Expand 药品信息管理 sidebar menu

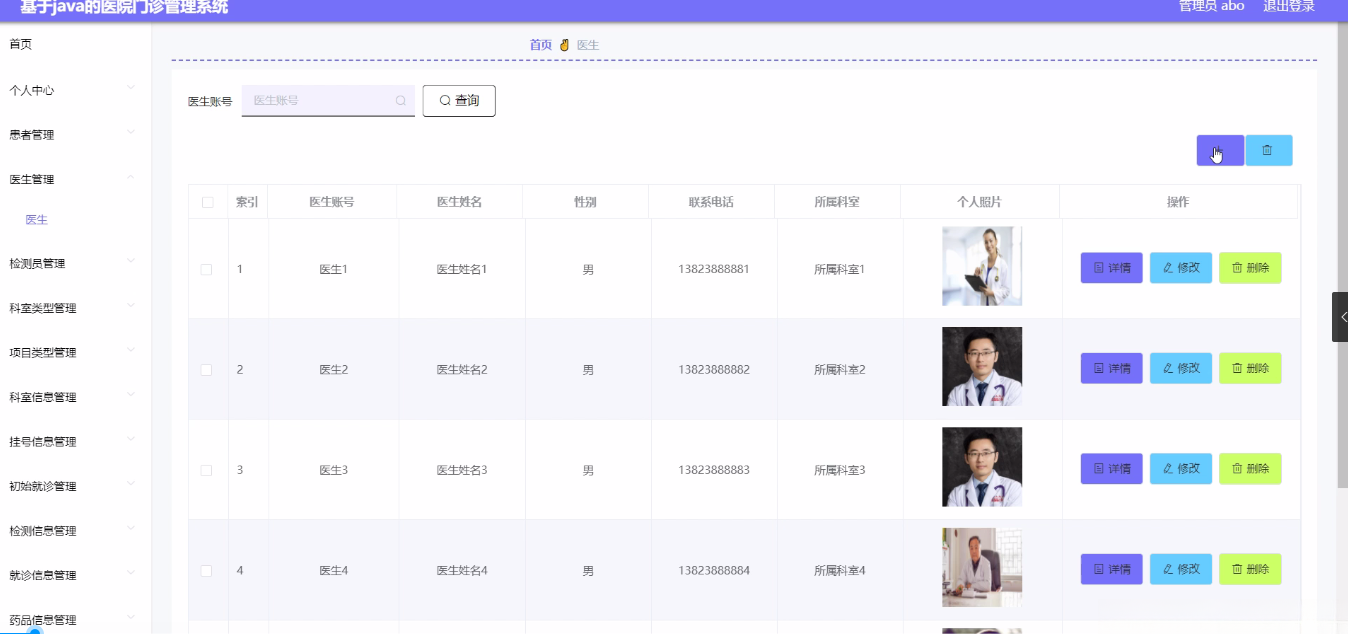[x=75, y=620]
